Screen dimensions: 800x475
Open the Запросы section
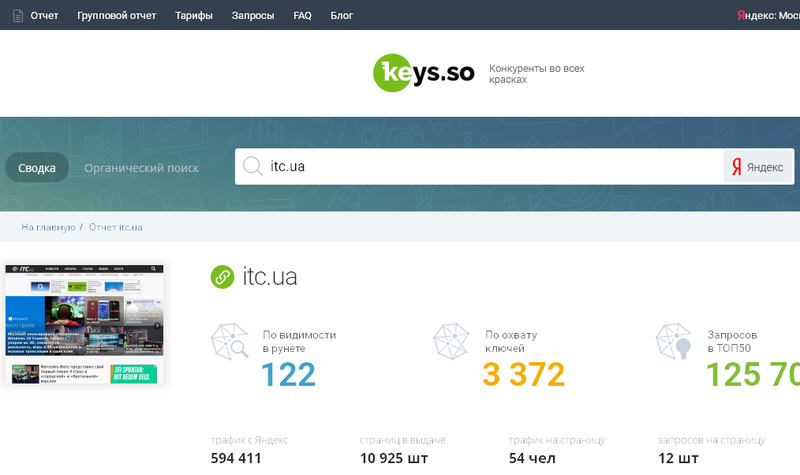(253, 16)
